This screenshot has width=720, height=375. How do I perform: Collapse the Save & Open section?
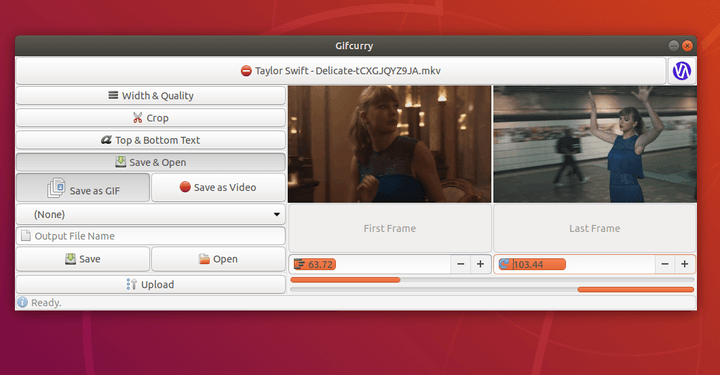pyautogui.click(x=151, y=162)
